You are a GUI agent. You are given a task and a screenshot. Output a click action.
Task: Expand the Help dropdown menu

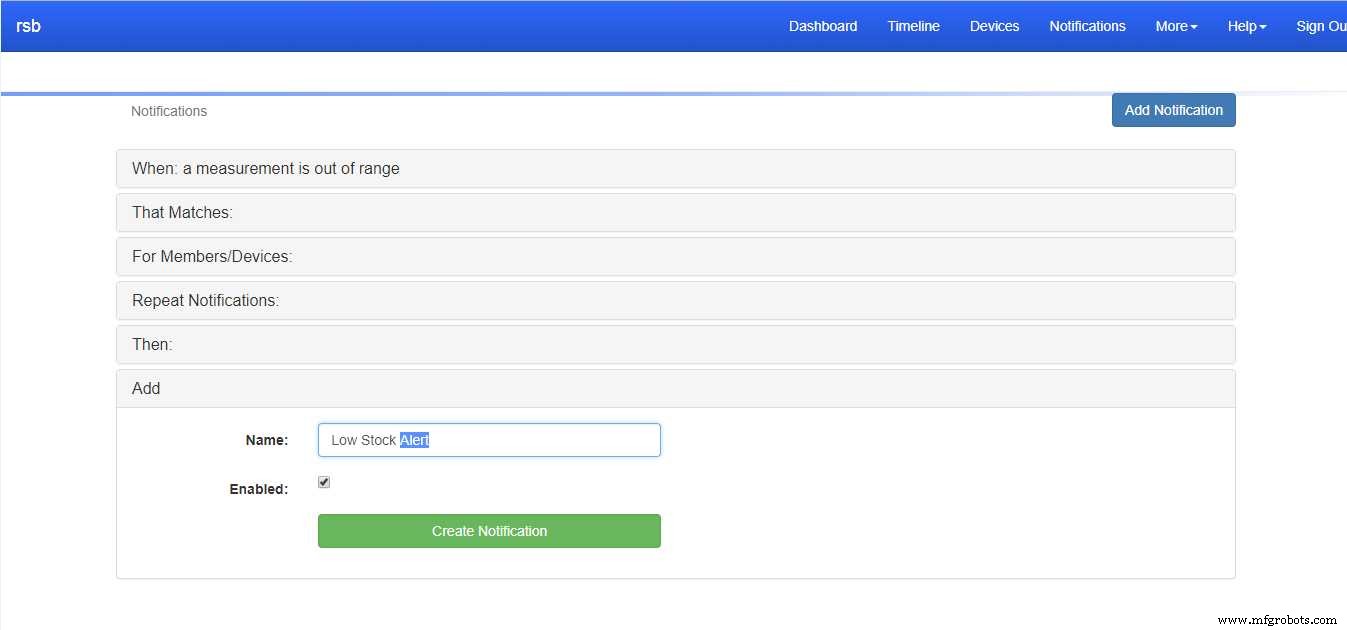click(1246, 26)
